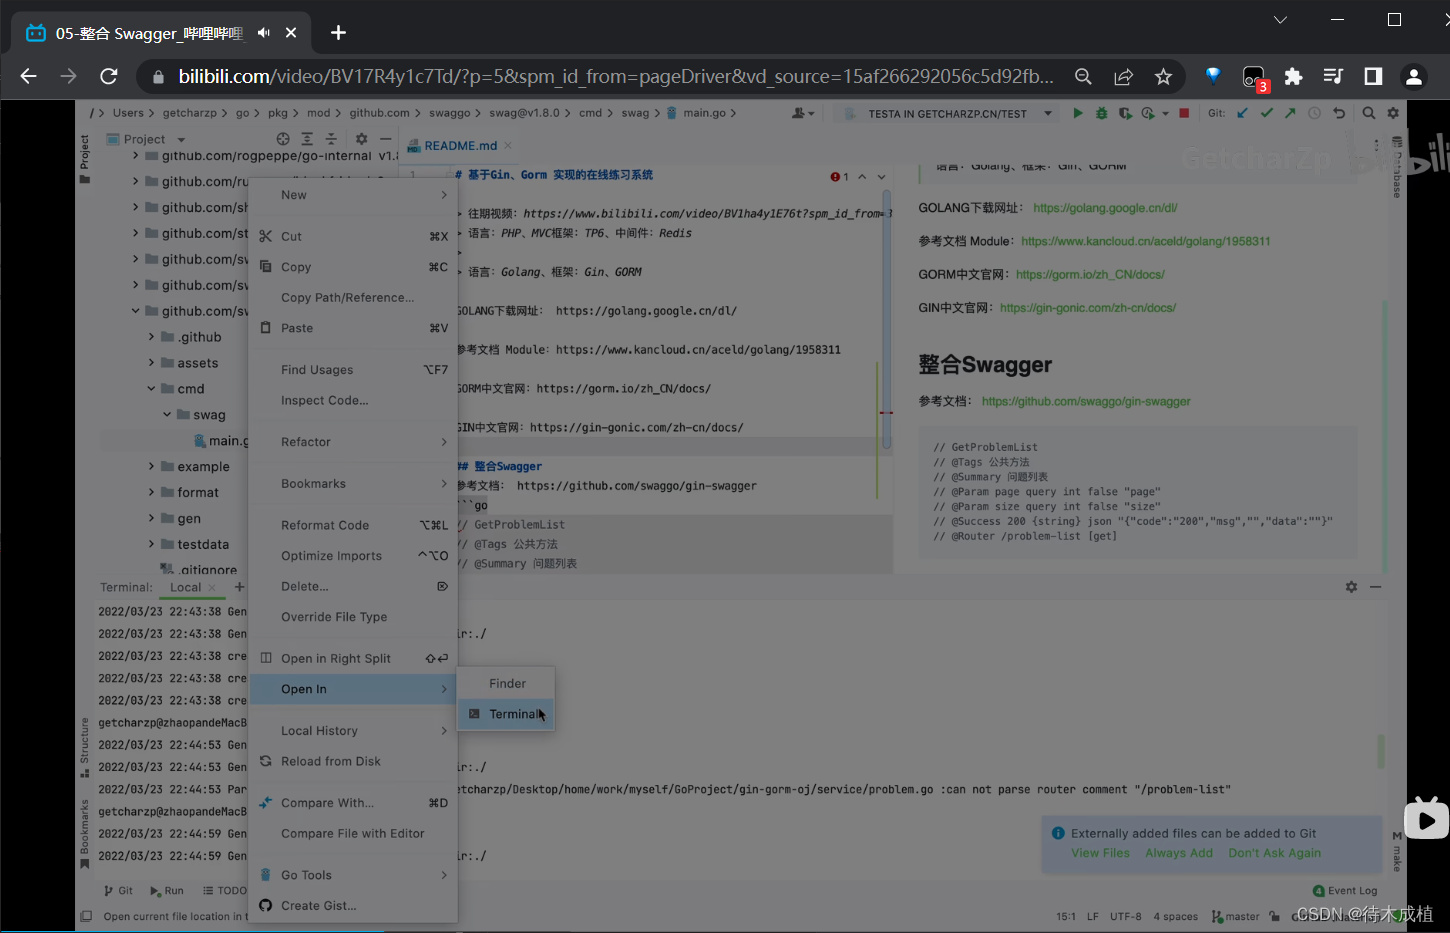Viewport: 1450px width, 933px height.
Task: Update project with Git blue arrow
Action: (1242, 113)
